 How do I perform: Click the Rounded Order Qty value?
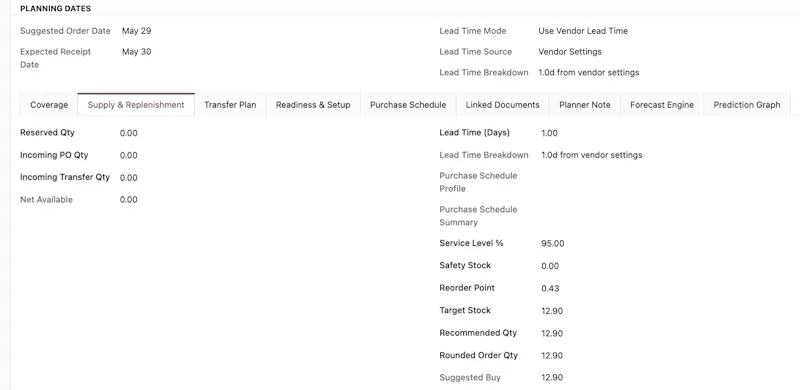[x=552, y=356]
